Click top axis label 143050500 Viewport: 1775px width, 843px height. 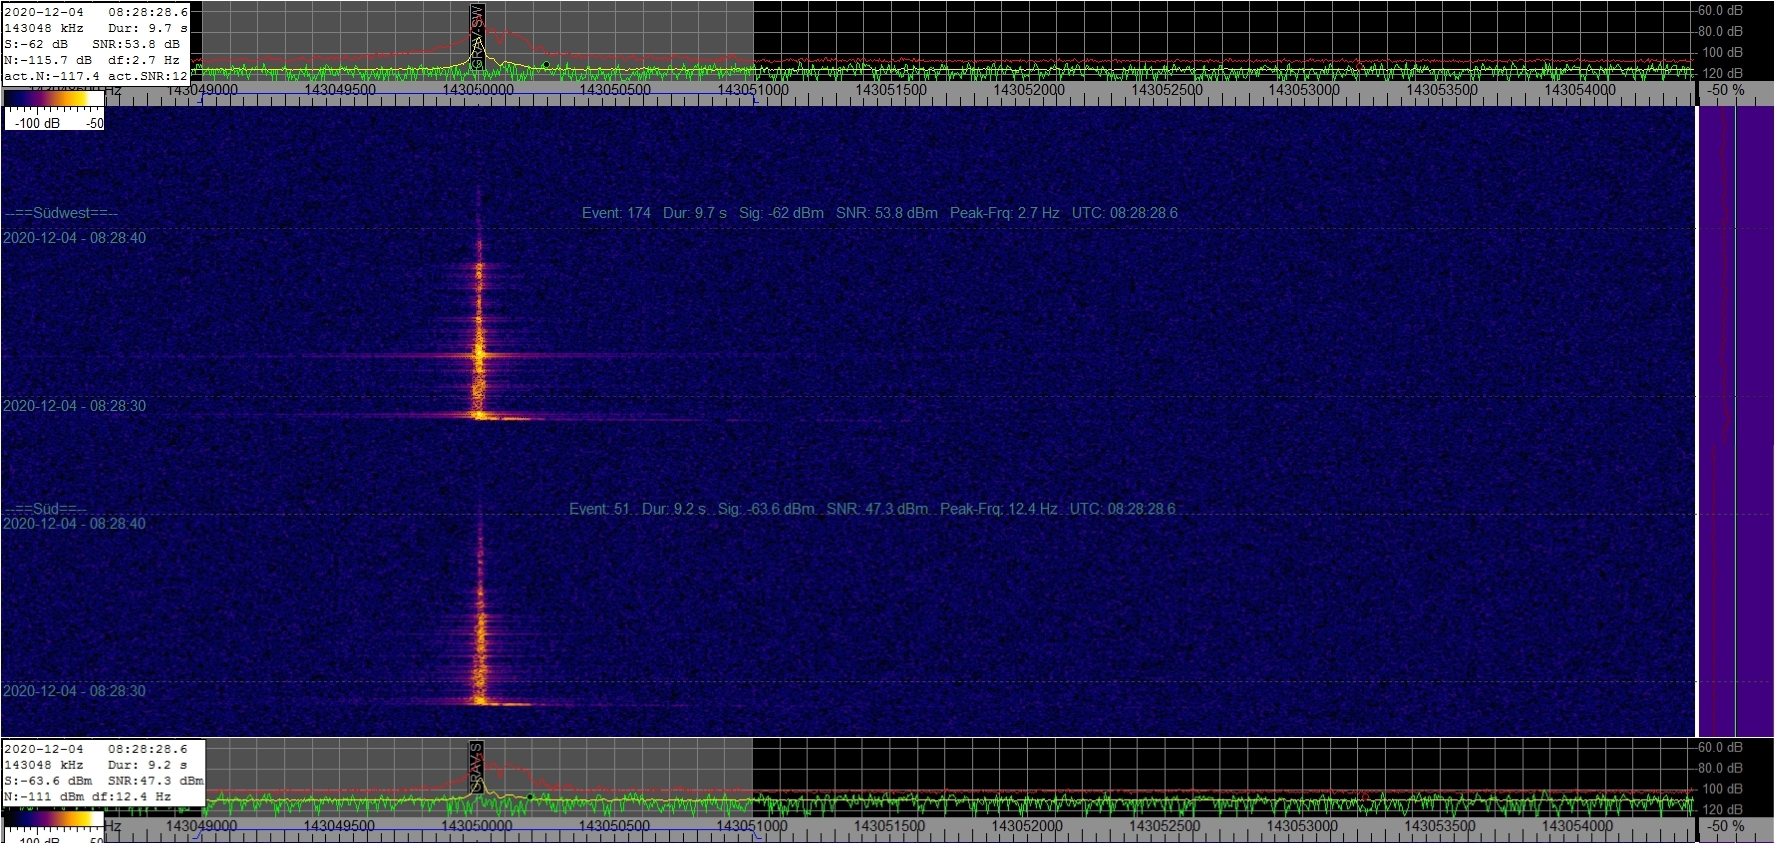(615, 90)
